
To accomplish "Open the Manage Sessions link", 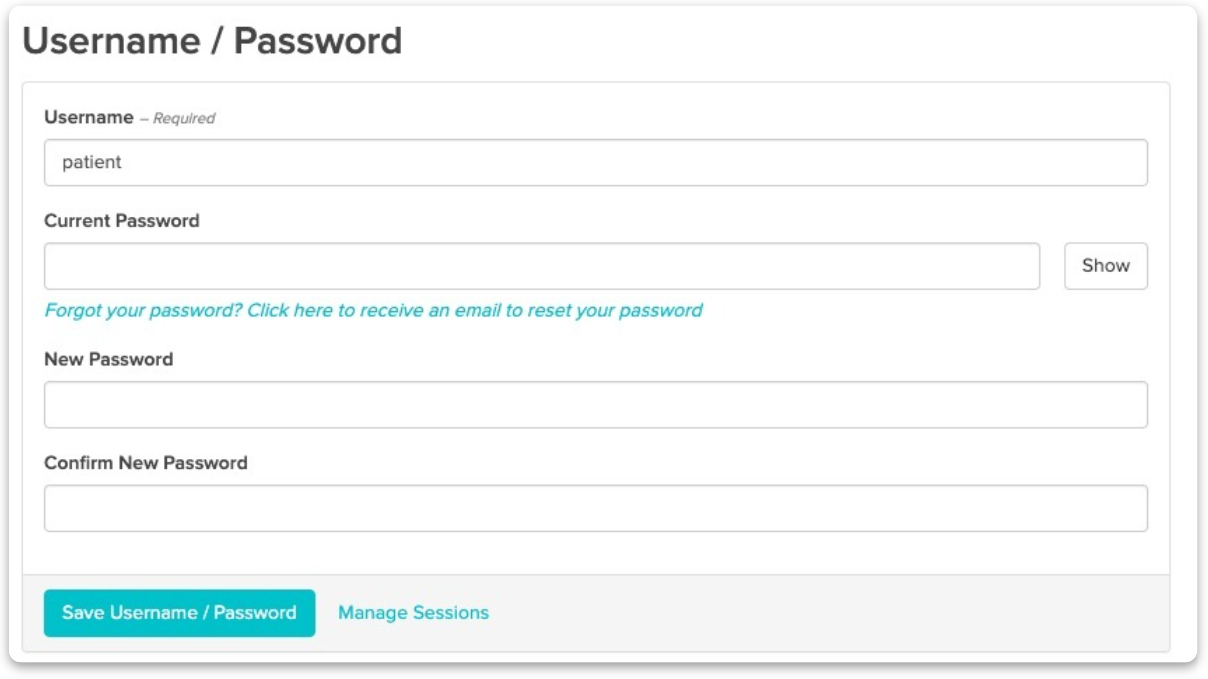I will pos(413,613).
